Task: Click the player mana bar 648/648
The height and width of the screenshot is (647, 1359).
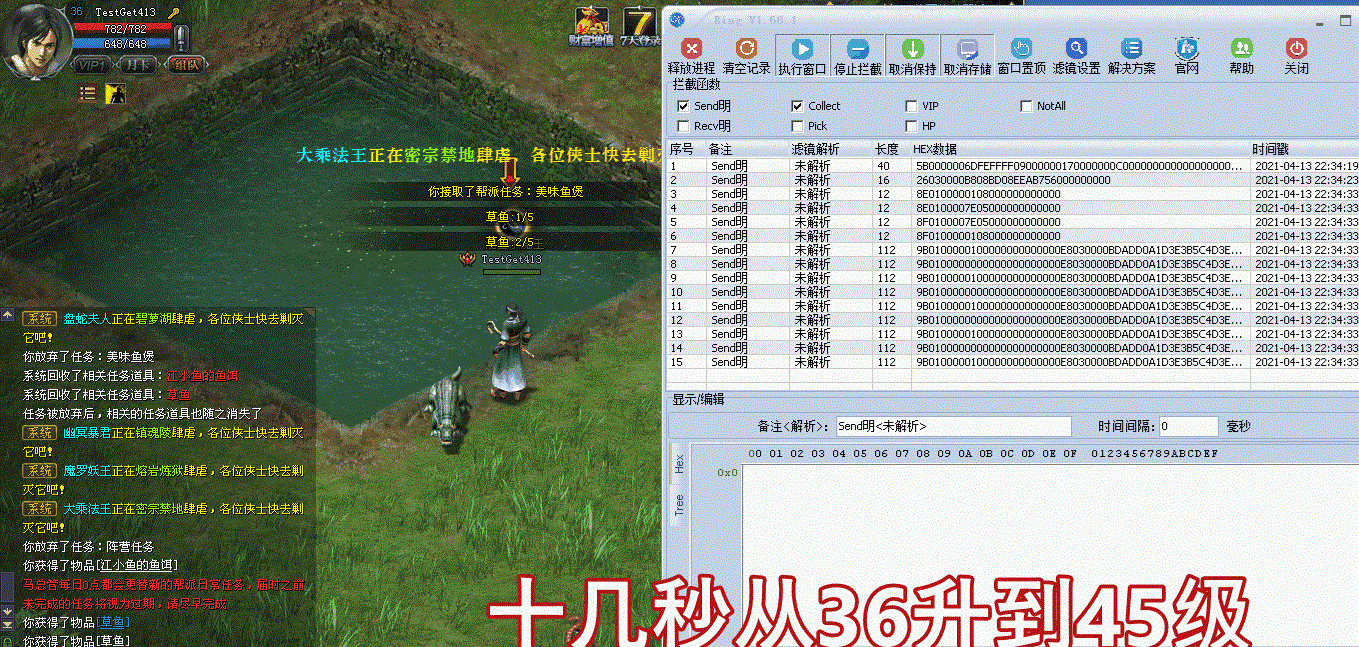Action: click(x=121, y=44)
